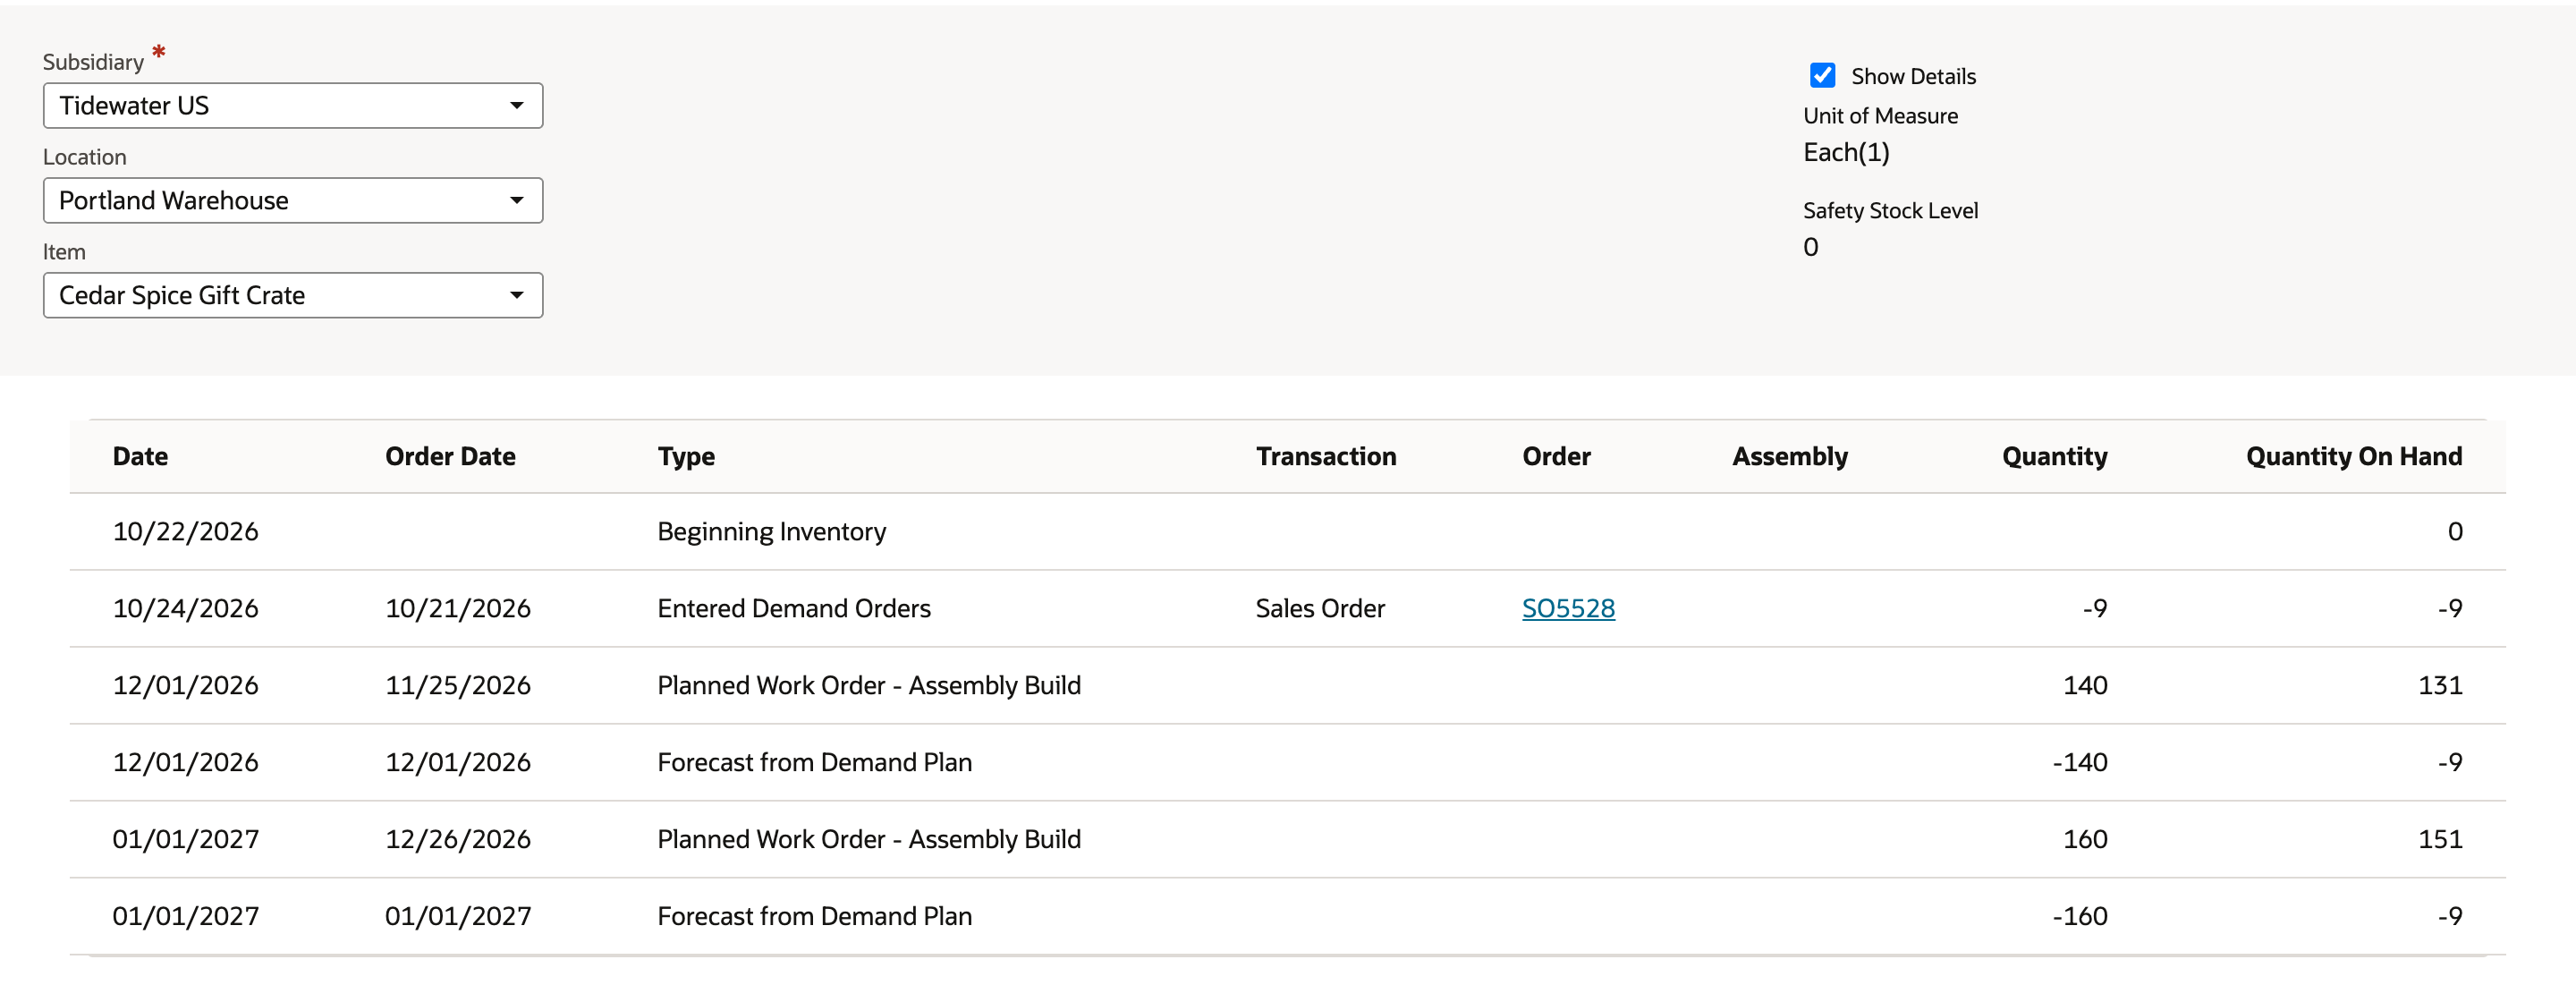The image size is (2576, 1002).
Task: Click the Item field label
Action: click(64, 252)
